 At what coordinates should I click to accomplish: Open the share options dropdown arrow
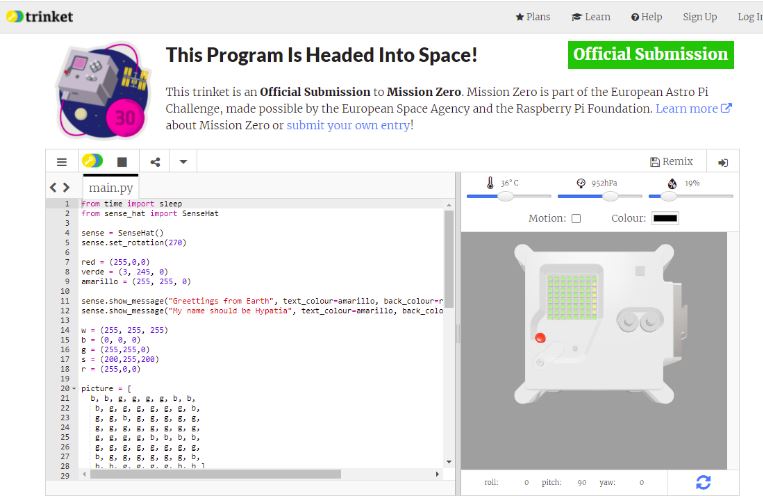pos(183,161)
